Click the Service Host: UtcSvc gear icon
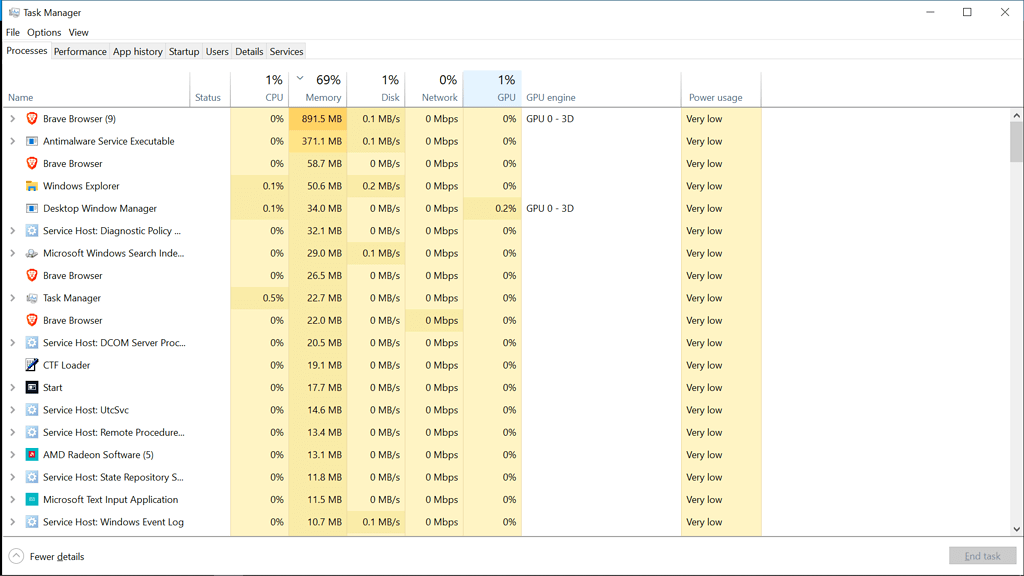Screen dimensions: 1024x576 32,410
